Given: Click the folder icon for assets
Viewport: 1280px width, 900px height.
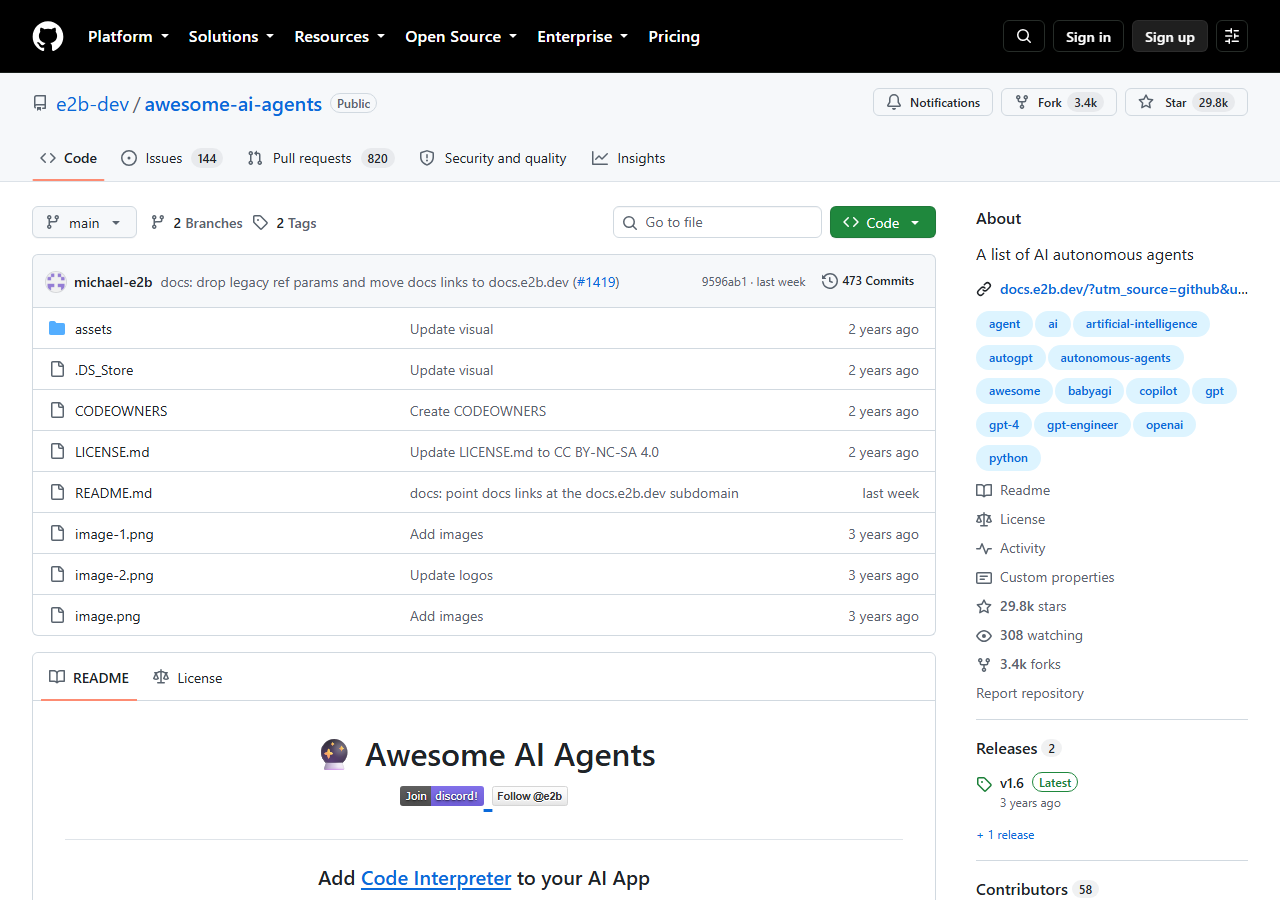Looking at the screenshot, I should click(x=57, y=329).
